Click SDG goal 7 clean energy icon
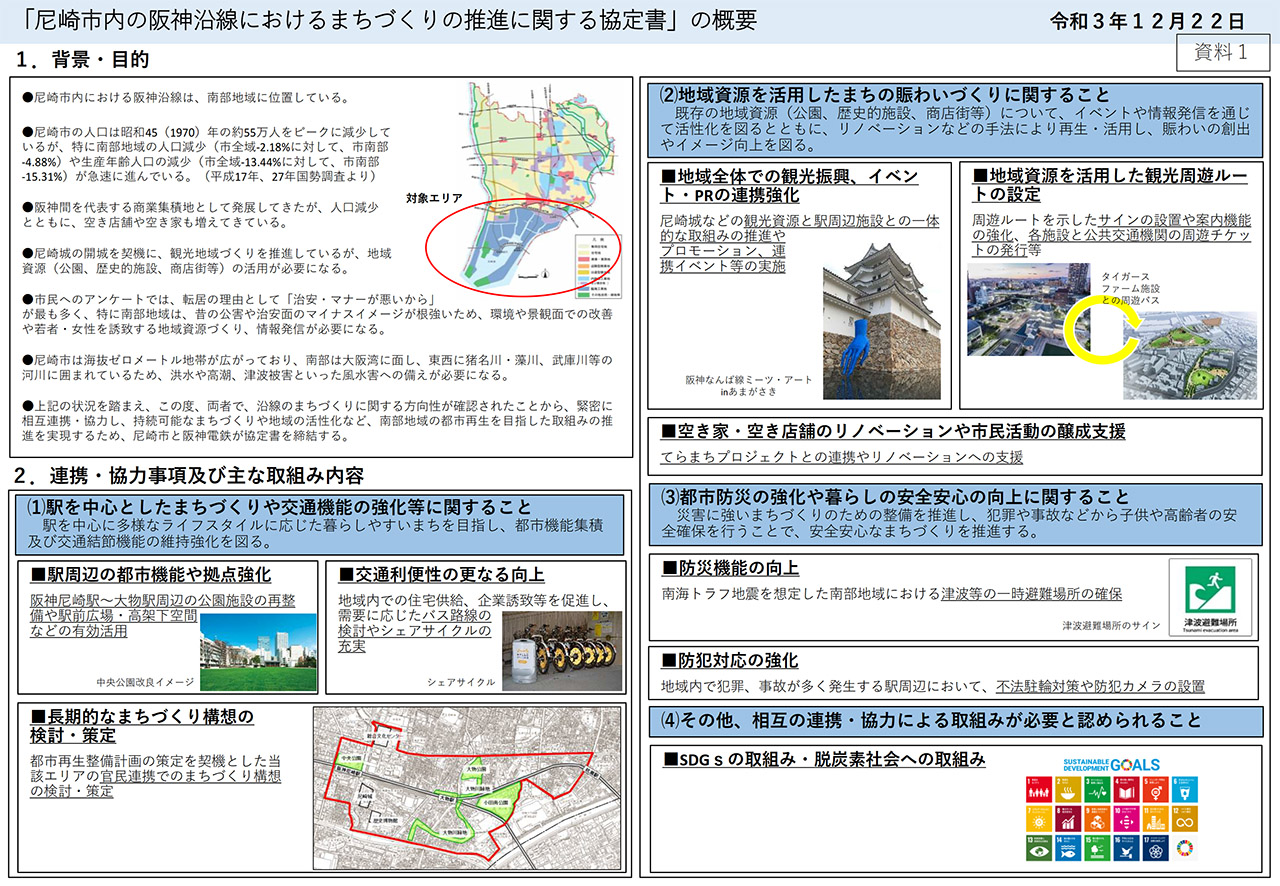 (1038, 819)
